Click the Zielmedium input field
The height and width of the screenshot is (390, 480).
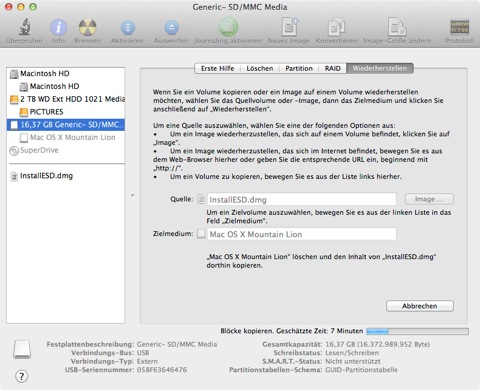(302, 234)
